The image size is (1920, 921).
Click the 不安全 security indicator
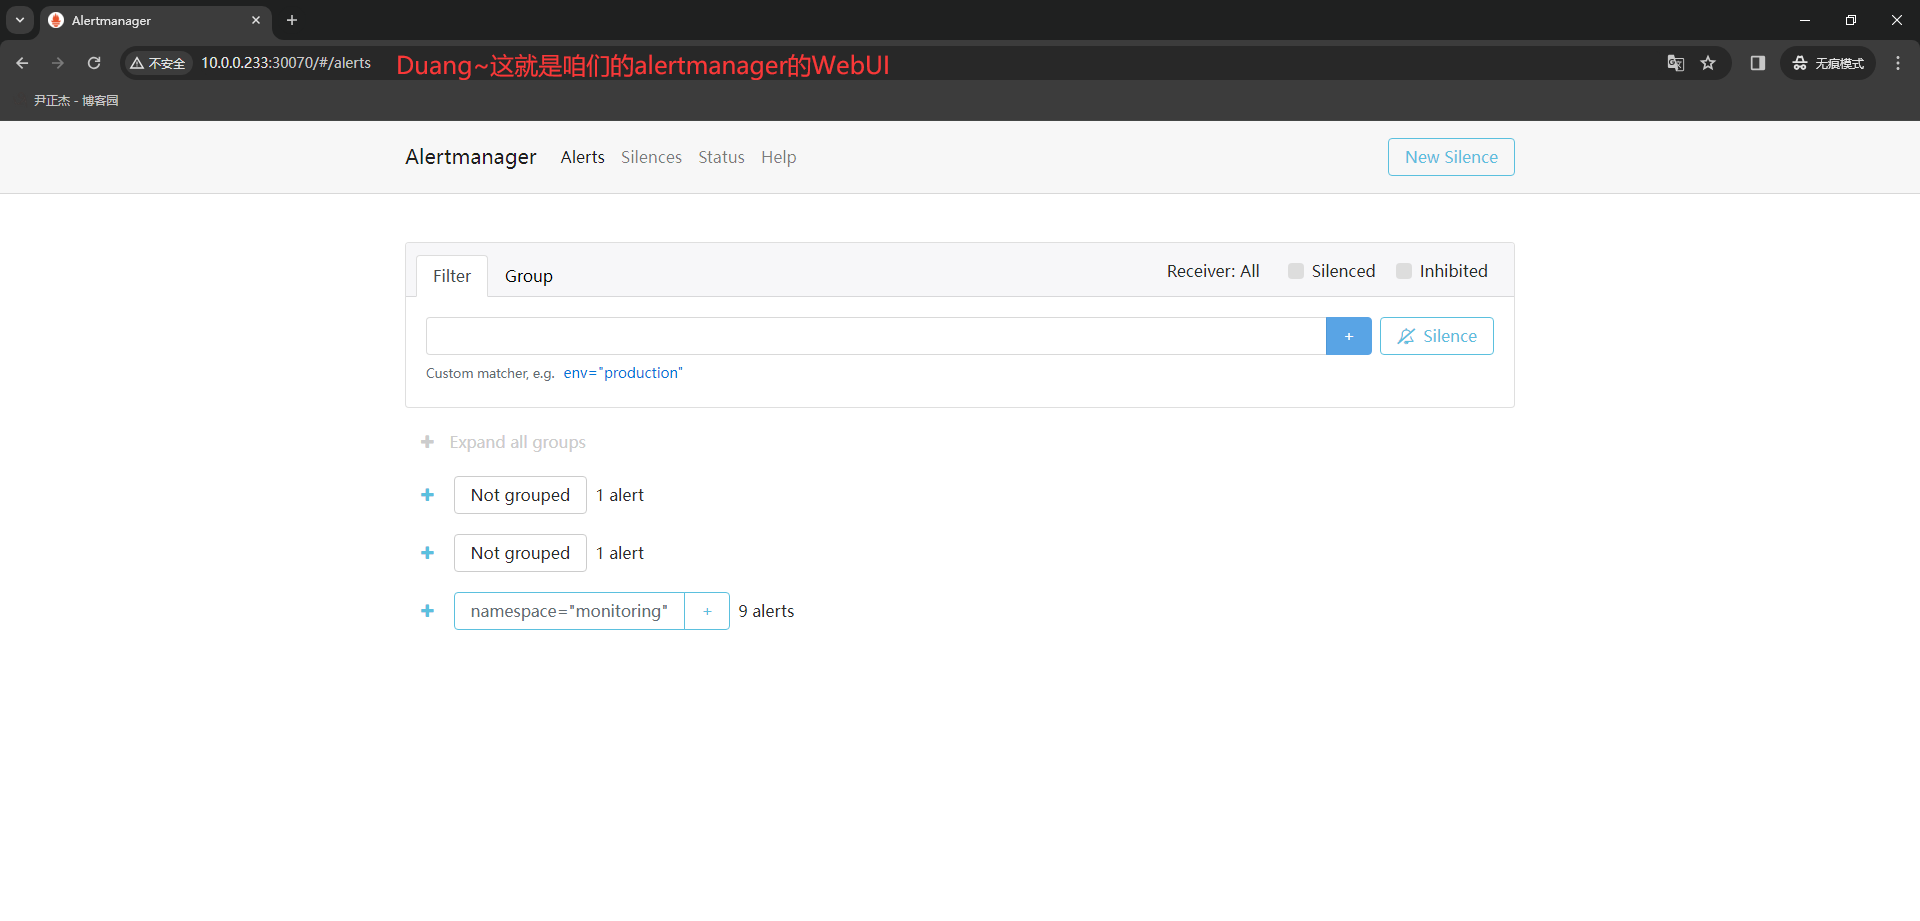pos(157,63)
